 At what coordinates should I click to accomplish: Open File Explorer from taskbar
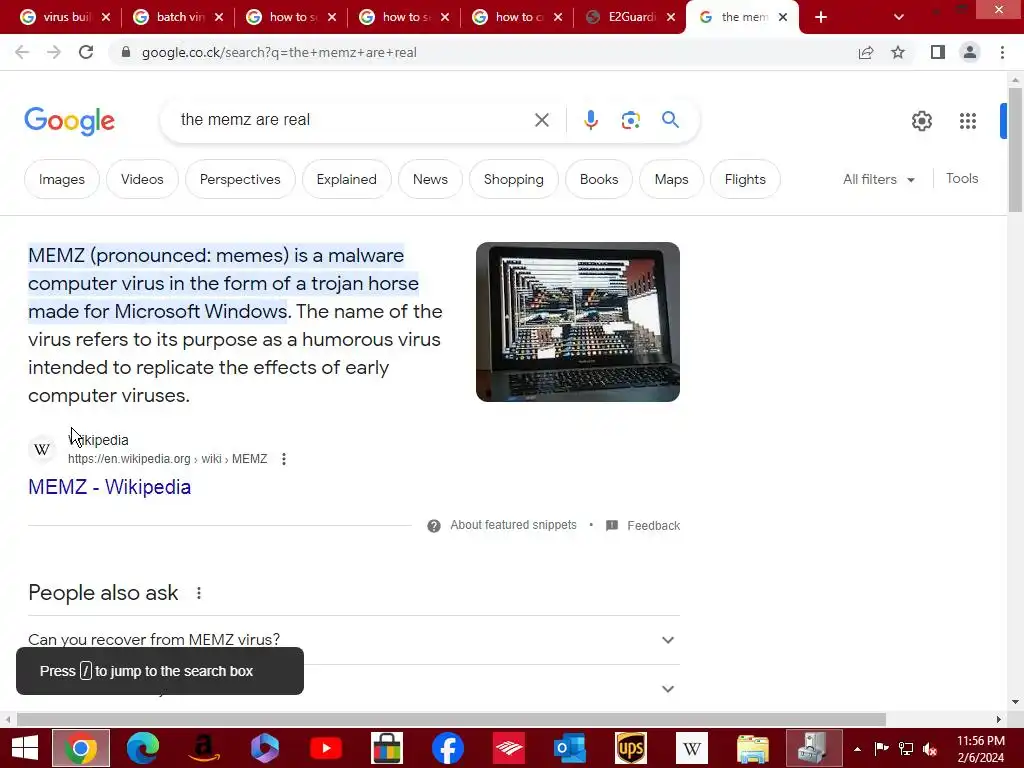click(753, 748)
